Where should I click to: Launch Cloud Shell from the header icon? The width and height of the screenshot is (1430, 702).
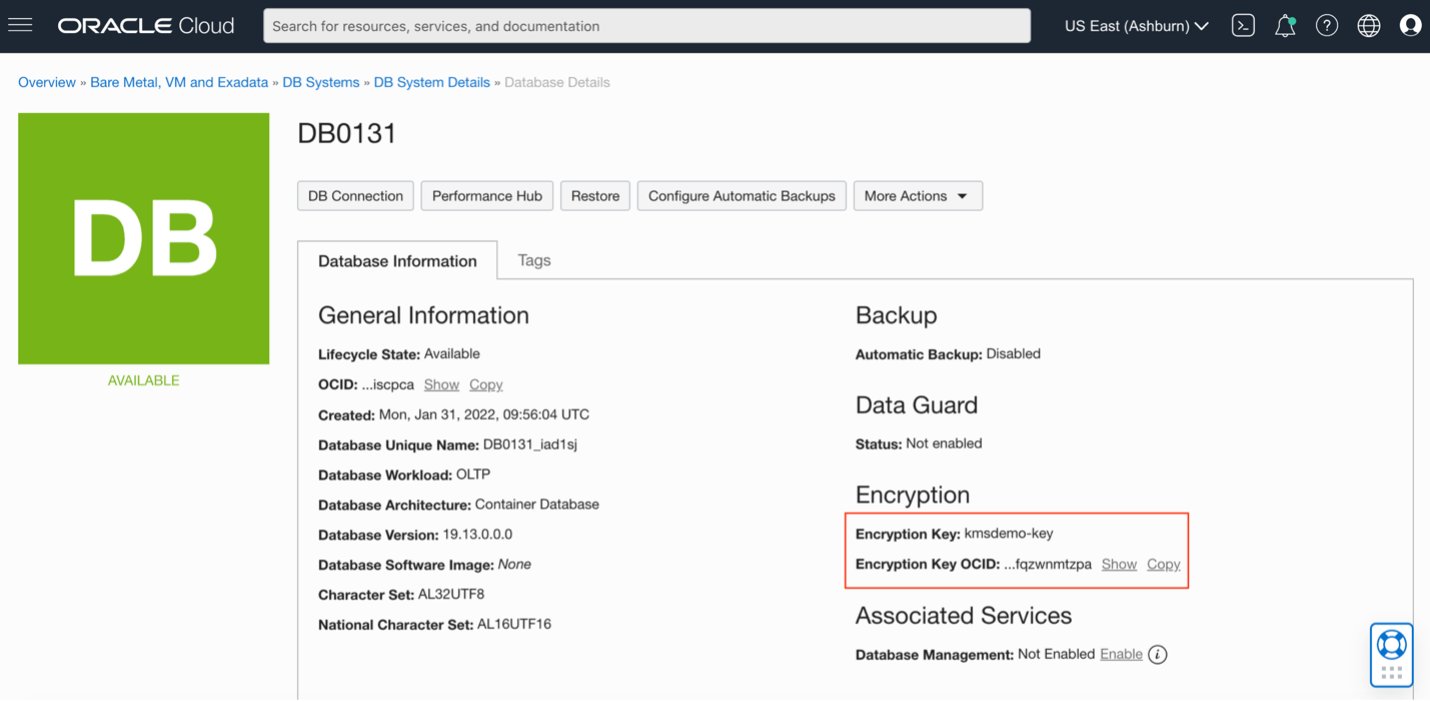1243,26
